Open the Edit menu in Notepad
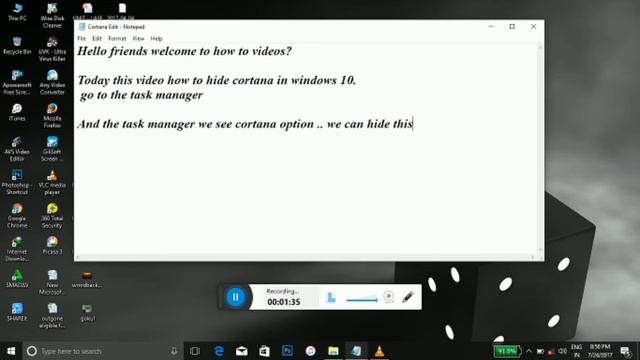 (97, 38)
